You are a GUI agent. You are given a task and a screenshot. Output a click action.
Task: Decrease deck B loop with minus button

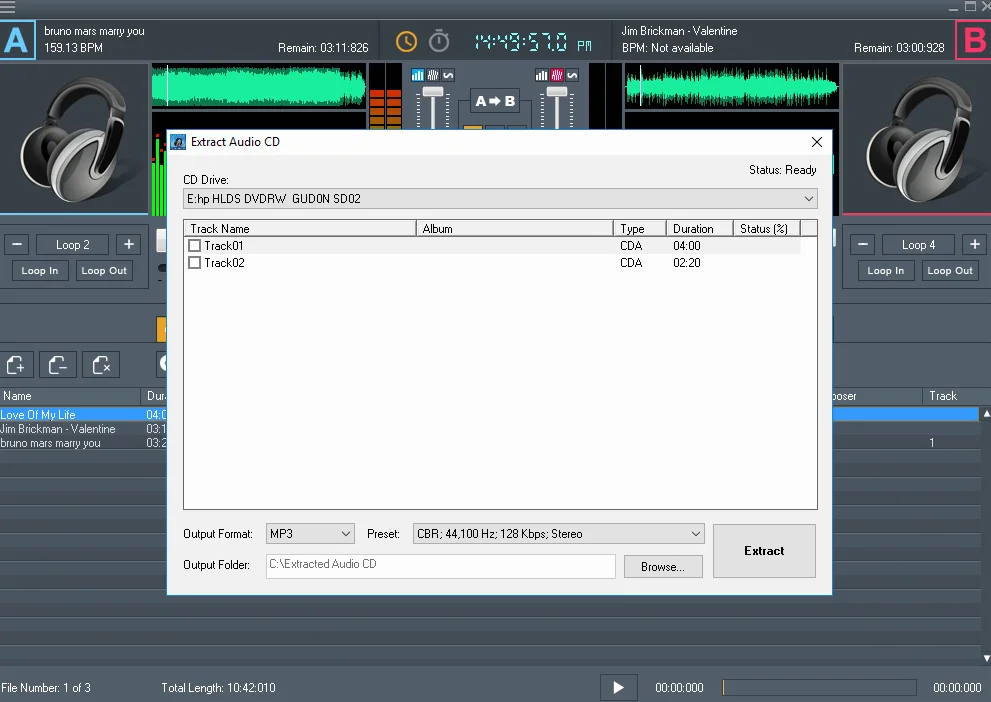(863, 245)
